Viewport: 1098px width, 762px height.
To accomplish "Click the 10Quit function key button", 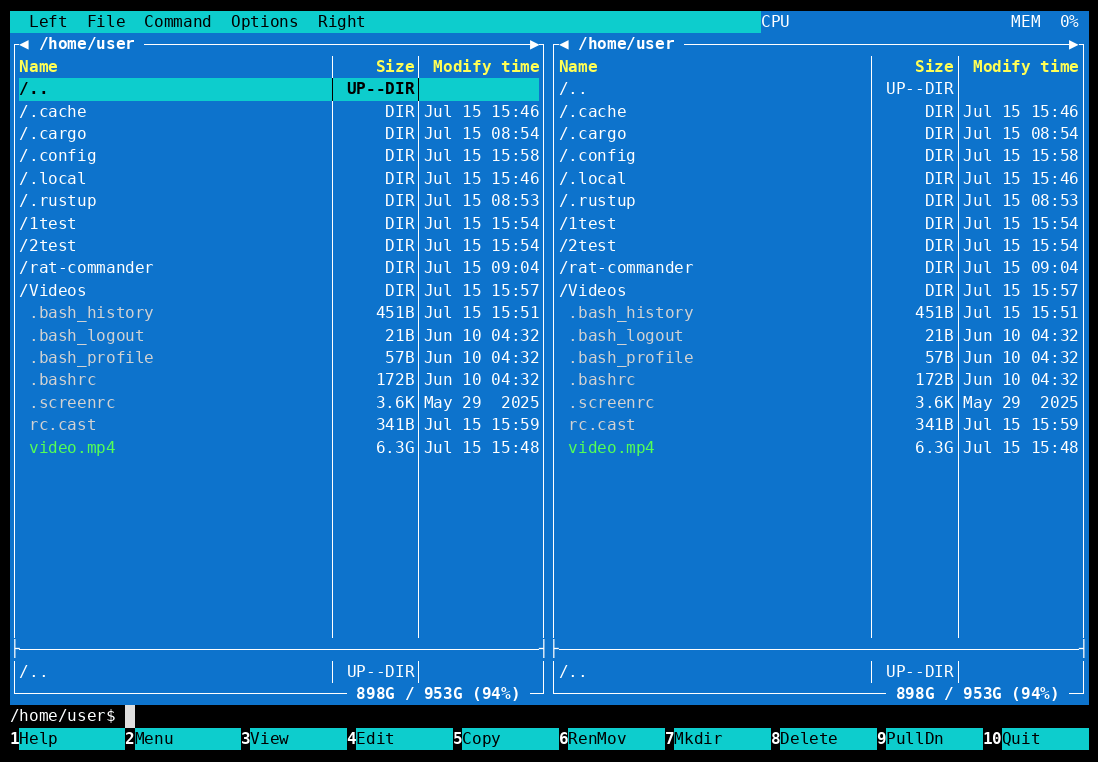I will tap(1036, 738).
